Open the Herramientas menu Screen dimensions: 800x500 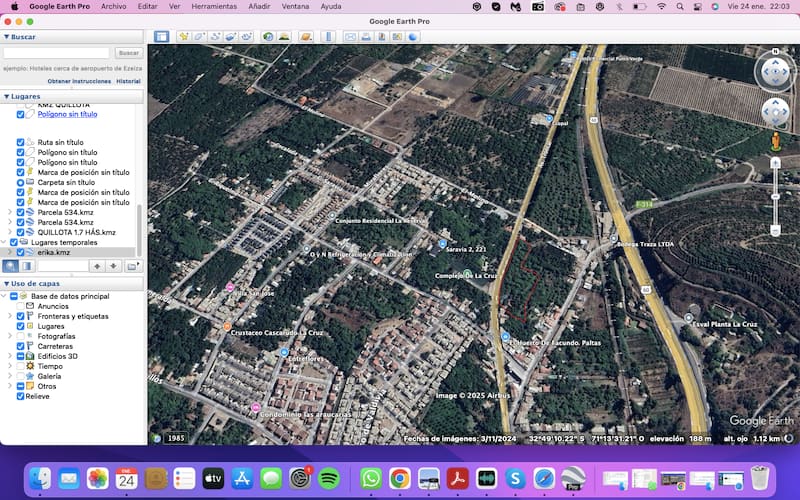click(x=214, y=7)
